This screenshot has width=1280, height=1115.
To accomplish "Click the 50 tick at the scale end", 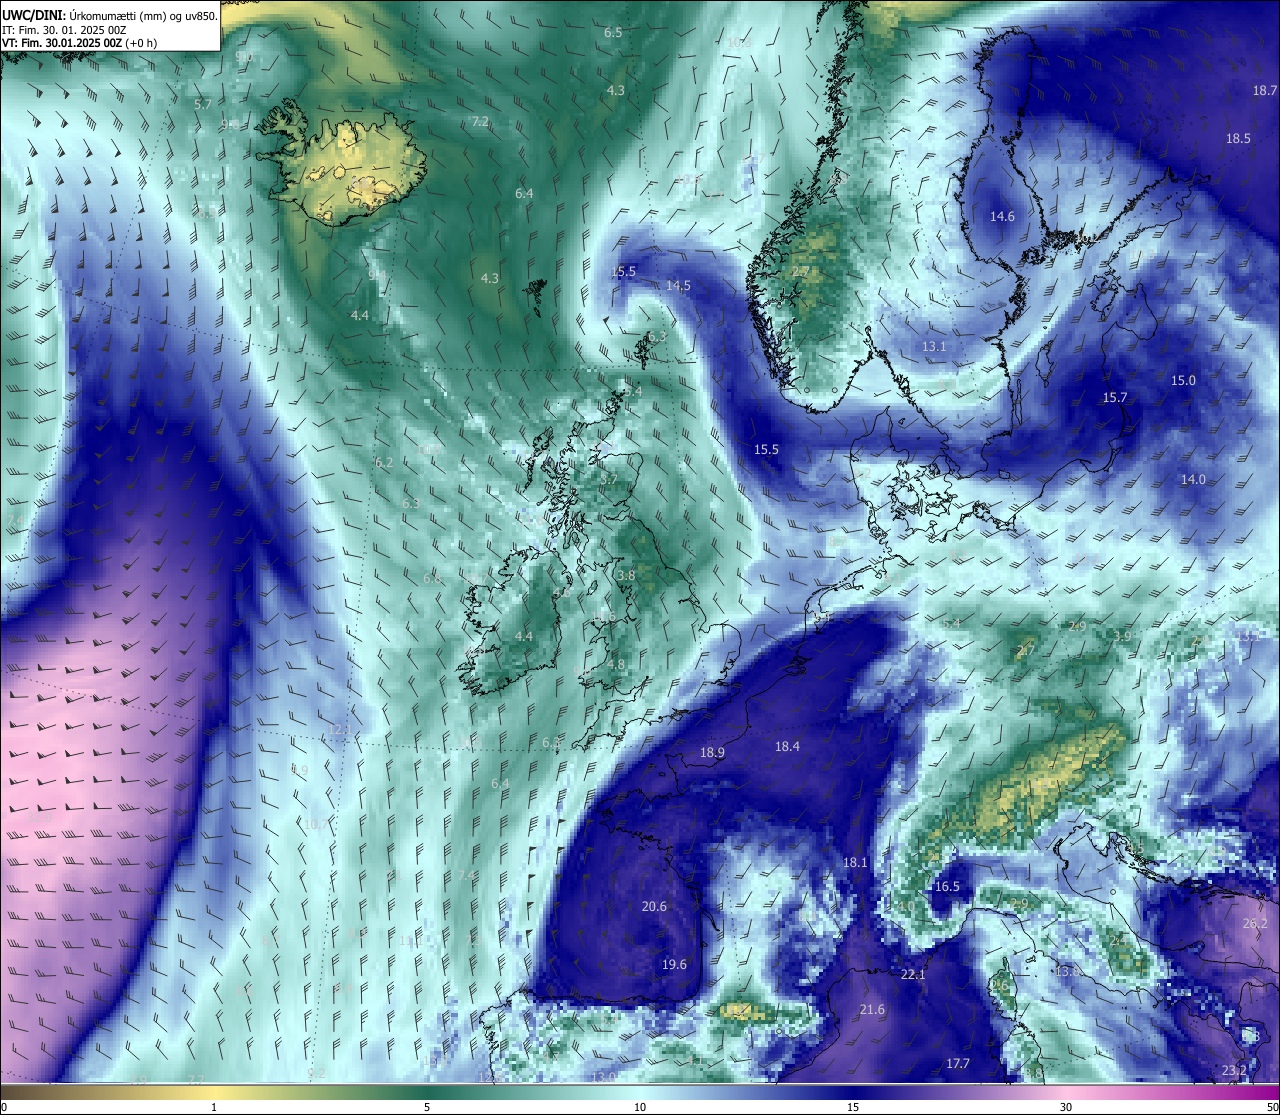I will coord(1271,1106).
